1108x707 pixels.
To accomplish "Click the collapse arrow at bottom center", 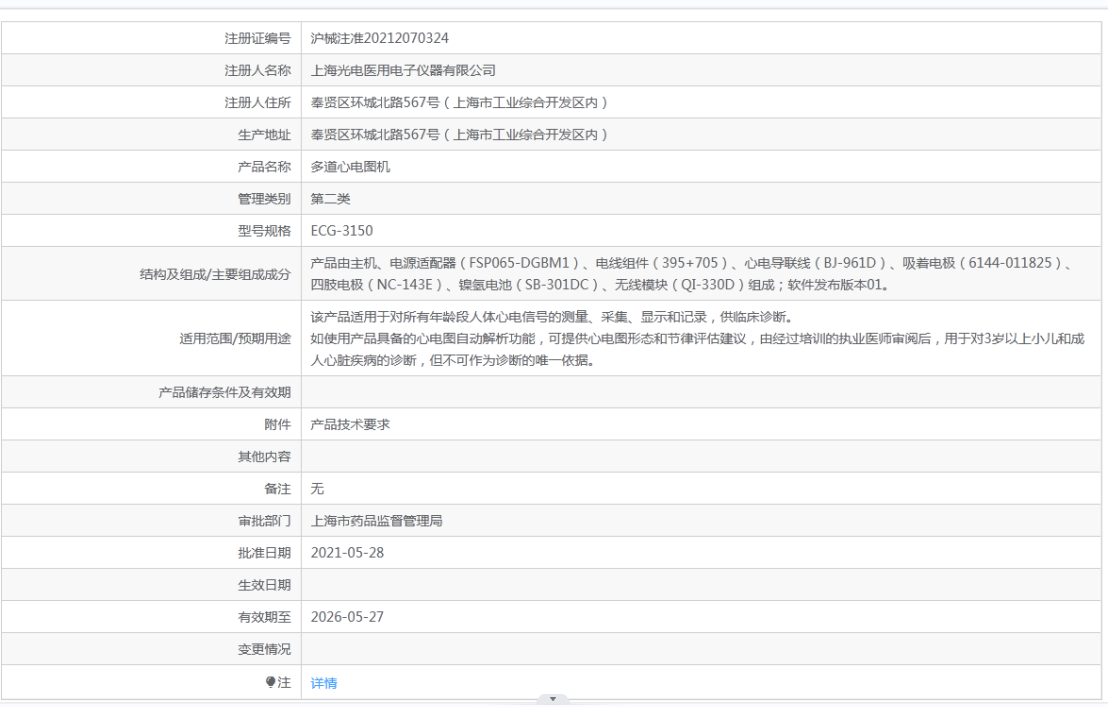I will pos(553,699).
